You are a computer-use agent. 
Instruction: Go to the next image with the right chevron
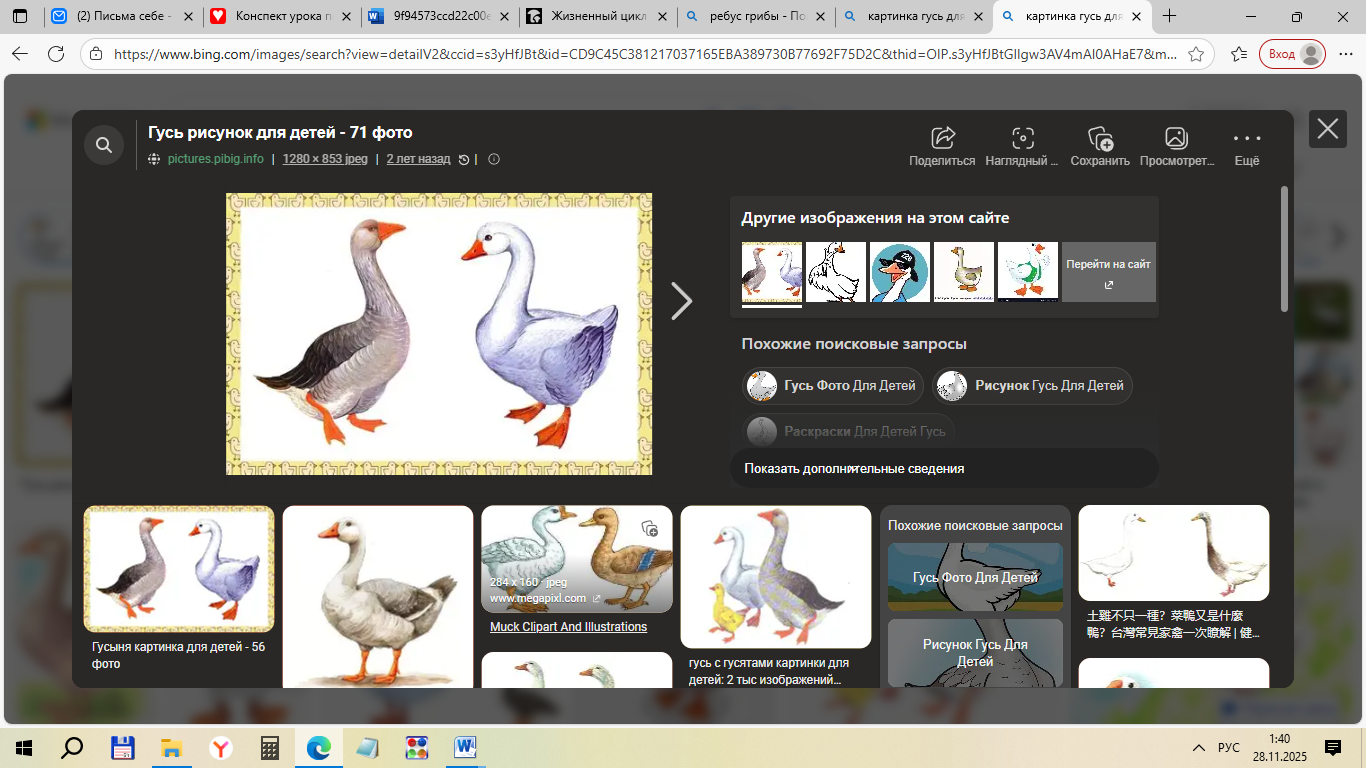click(x=681, y=300)
